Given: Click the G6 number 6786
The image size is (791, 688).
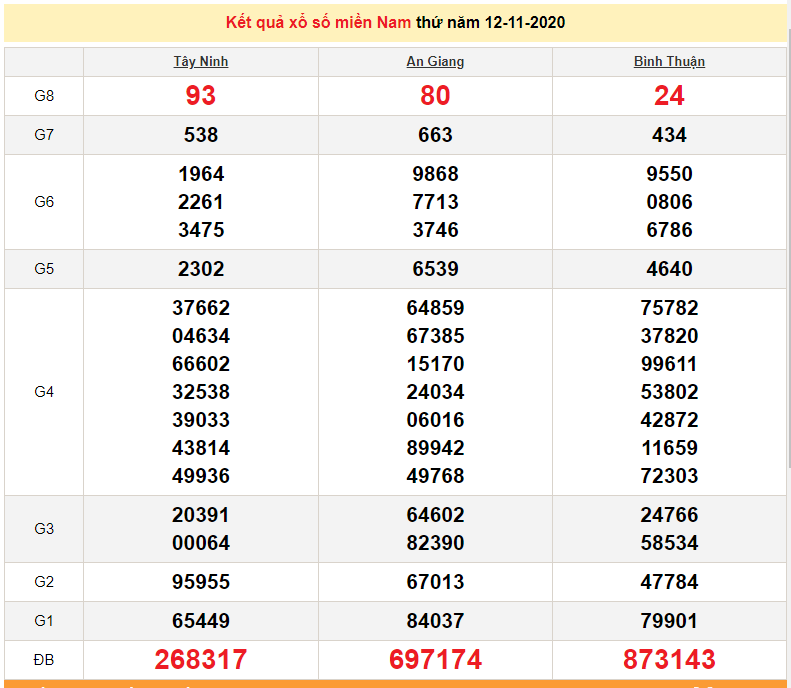Looking at the screenshot, I should [669, 230].
